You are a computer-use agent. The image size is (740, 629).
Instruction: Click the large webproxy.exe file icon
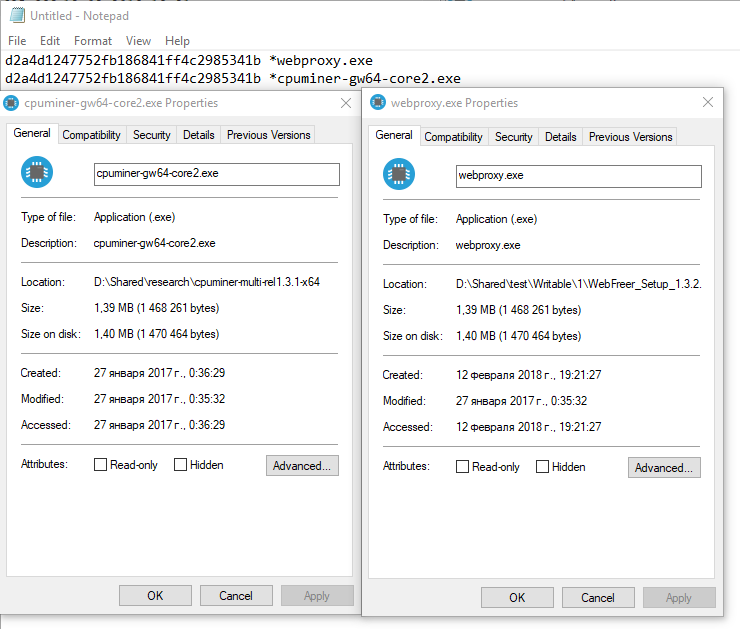(x=399, y=174)
